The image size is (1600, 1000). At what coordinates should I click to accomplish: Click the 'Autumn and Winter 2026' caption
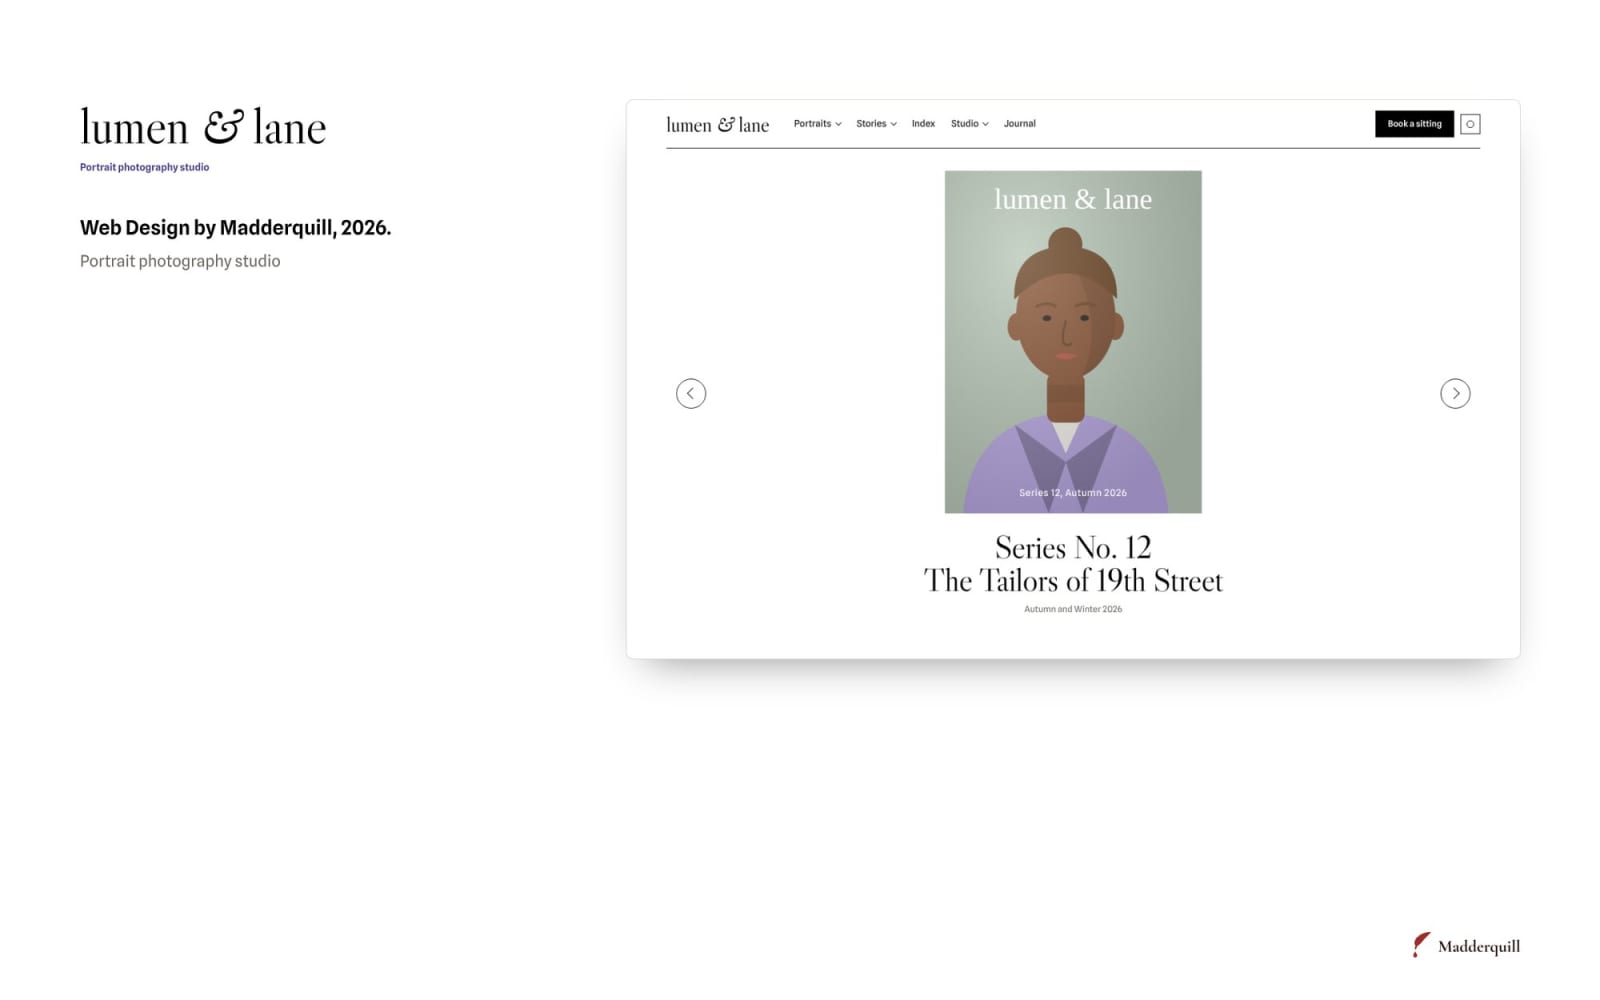1073,609
